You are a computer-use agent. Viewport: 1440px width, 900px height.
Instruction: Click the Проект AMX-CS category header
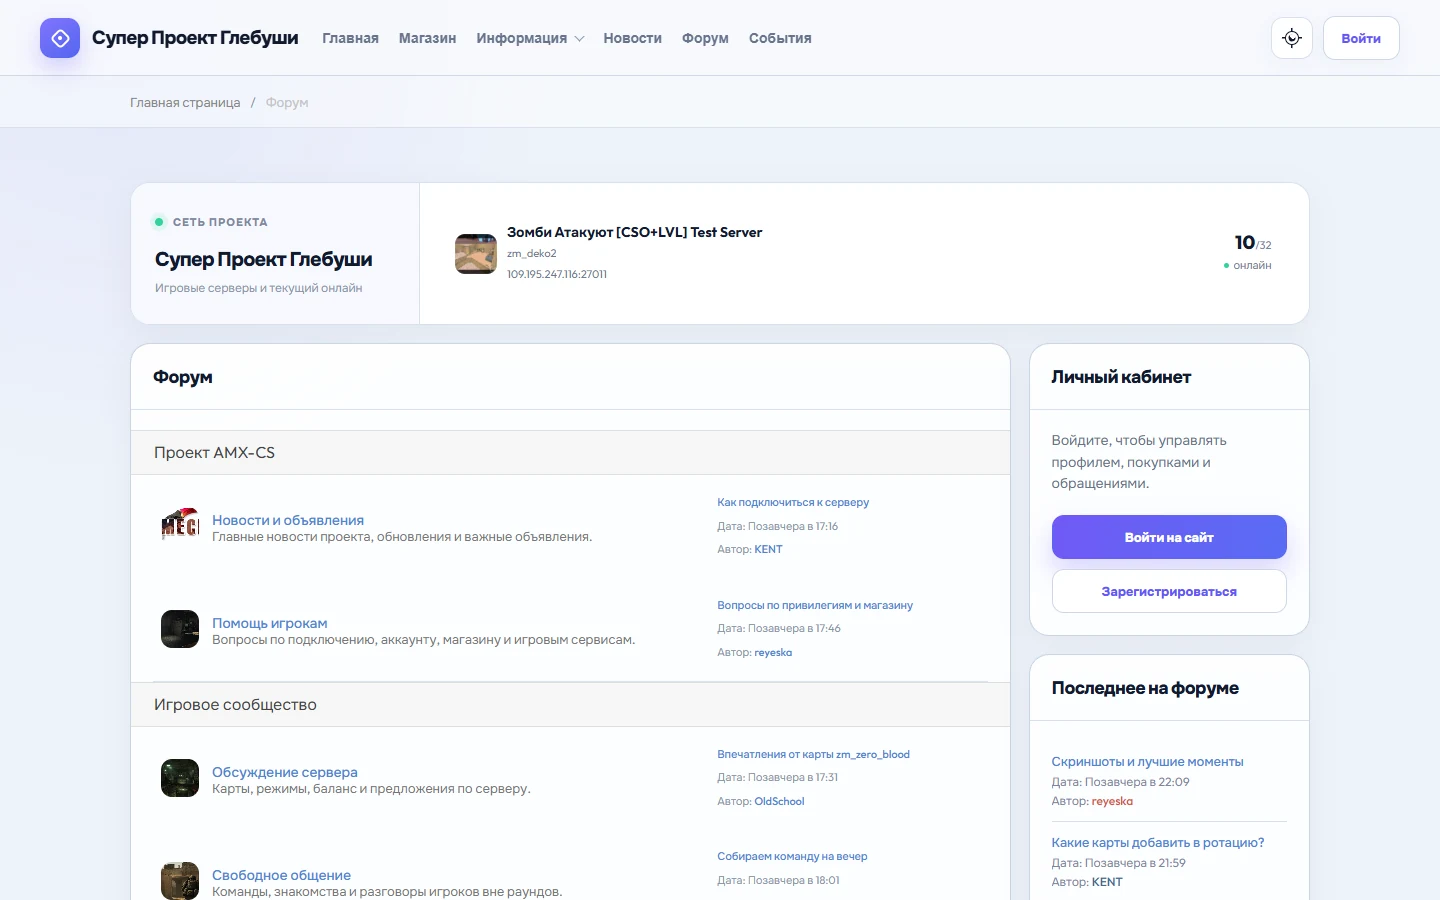[570, 452]
